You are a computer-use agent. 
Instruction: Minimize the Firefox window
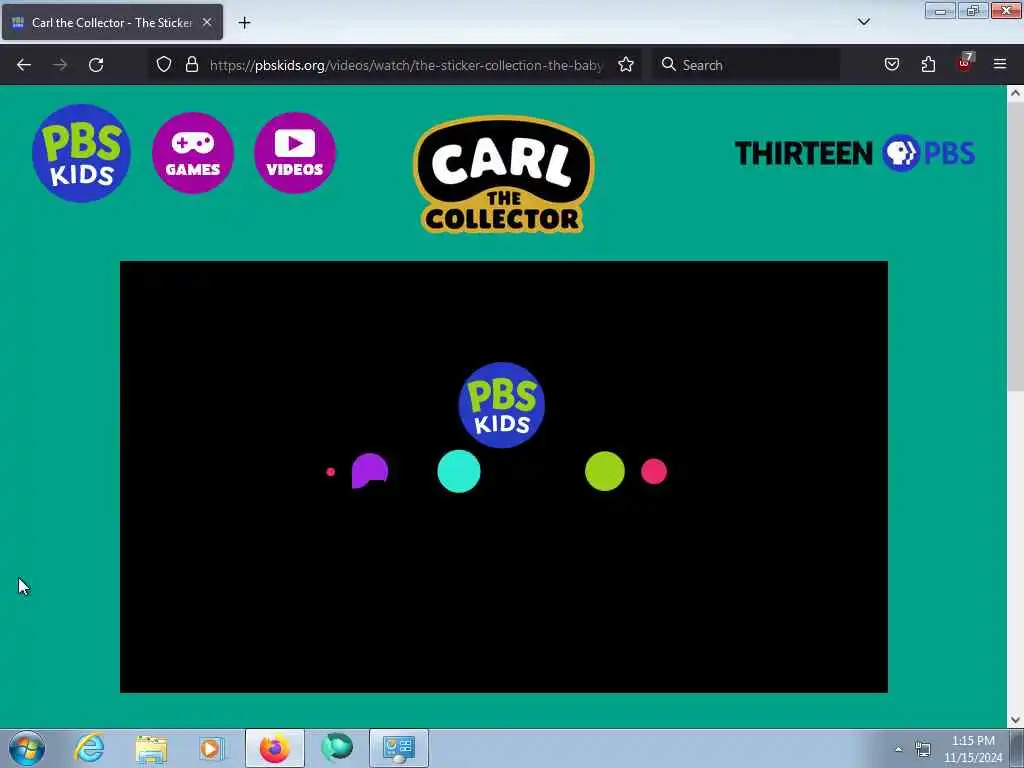[x=940, y=11]
